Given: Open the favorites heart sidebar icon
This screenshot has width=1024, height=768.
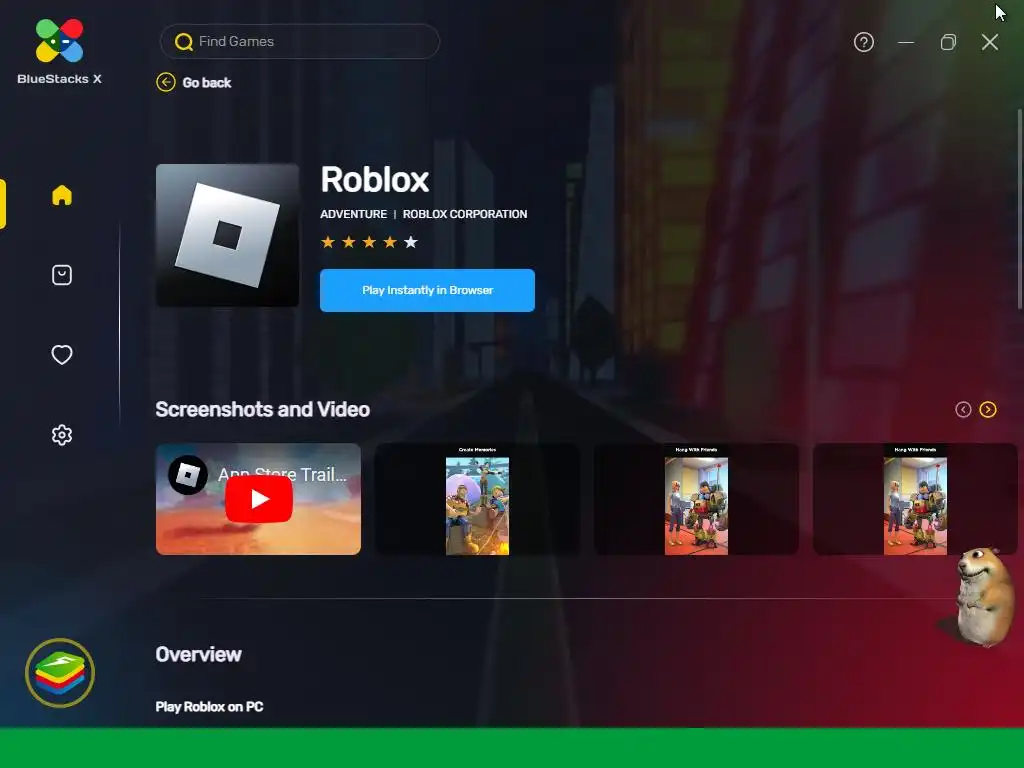Looking at the screenshot, I should coord(62,355).
